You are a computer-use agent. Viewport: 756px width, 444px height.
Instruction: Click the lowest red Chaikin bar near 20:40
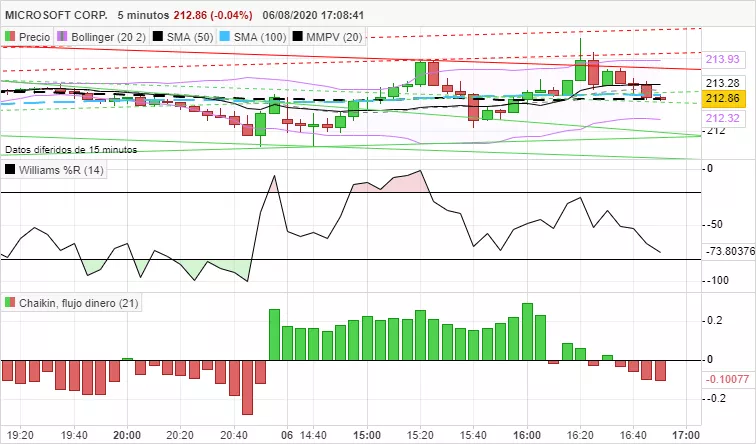pyautogui.click(x=247, y=387)
